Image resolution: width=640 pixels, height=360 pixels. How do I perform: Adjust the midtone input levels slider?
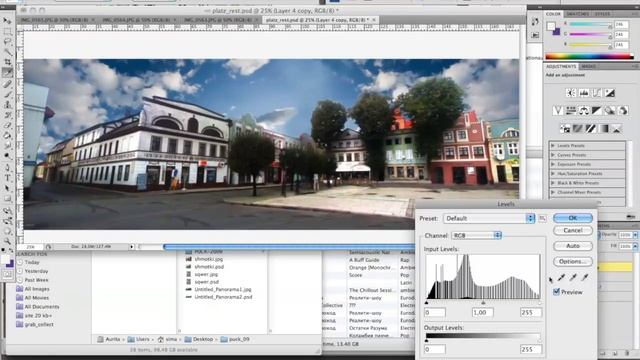[x=483, y=303]
